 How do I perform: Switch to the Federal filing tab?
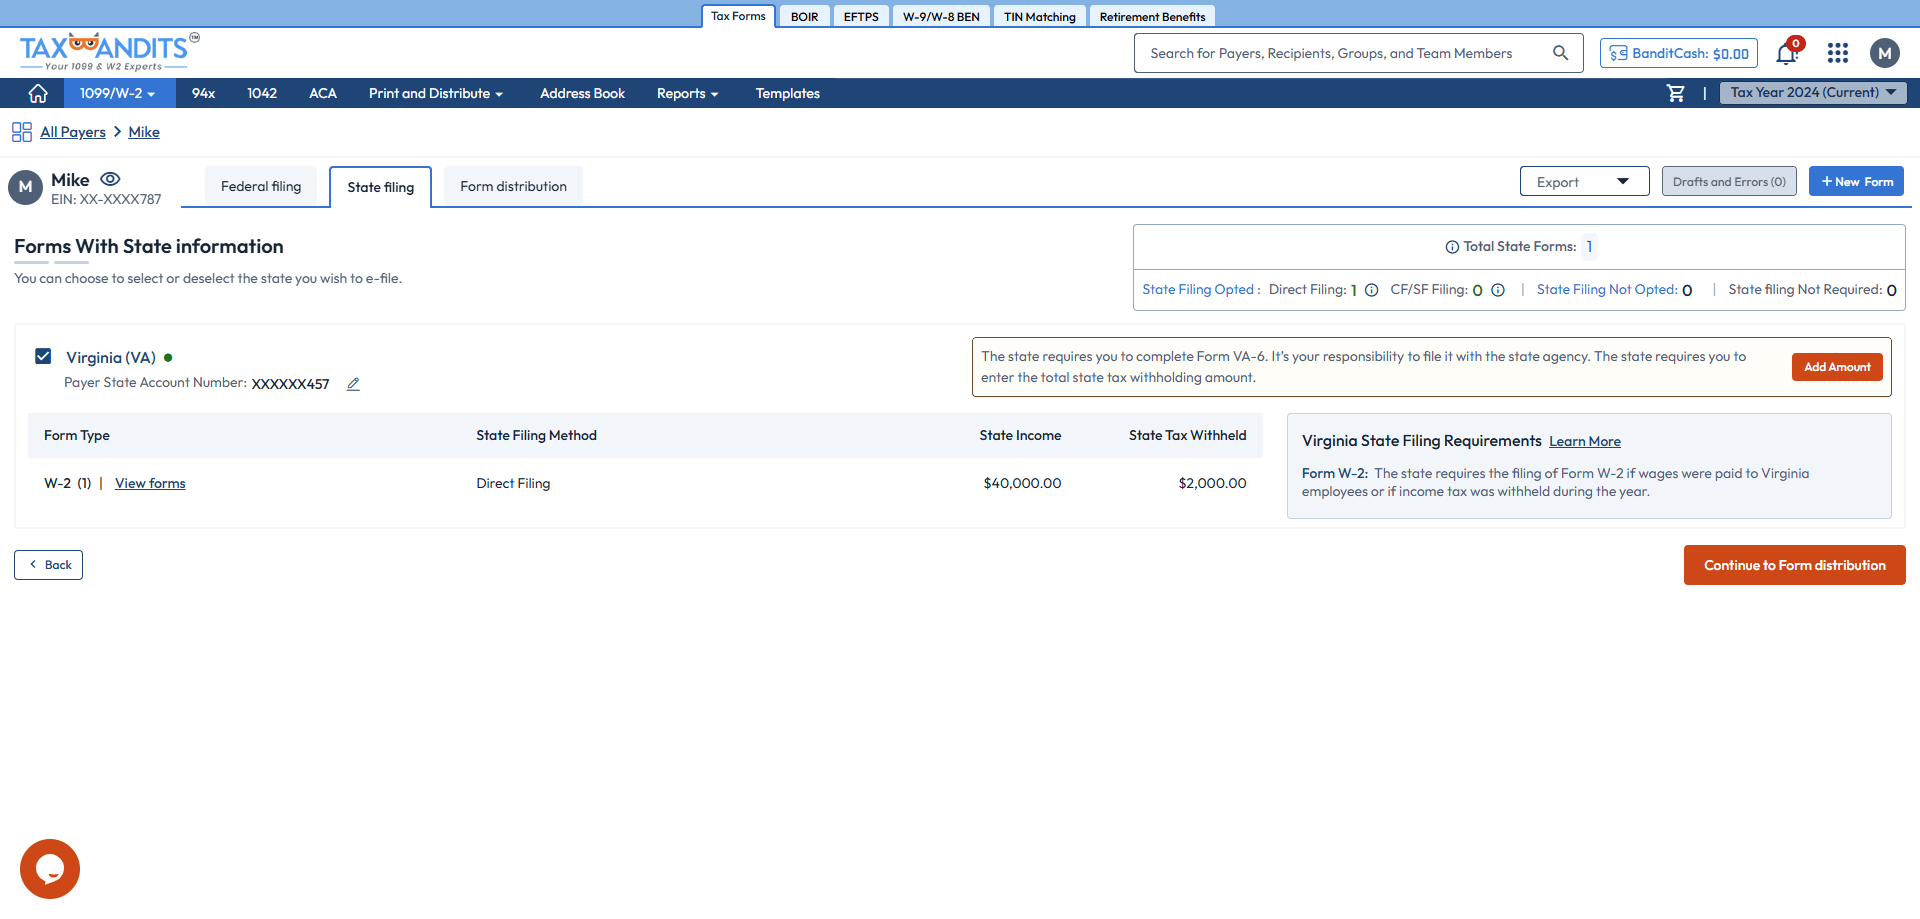coord(261,186)
